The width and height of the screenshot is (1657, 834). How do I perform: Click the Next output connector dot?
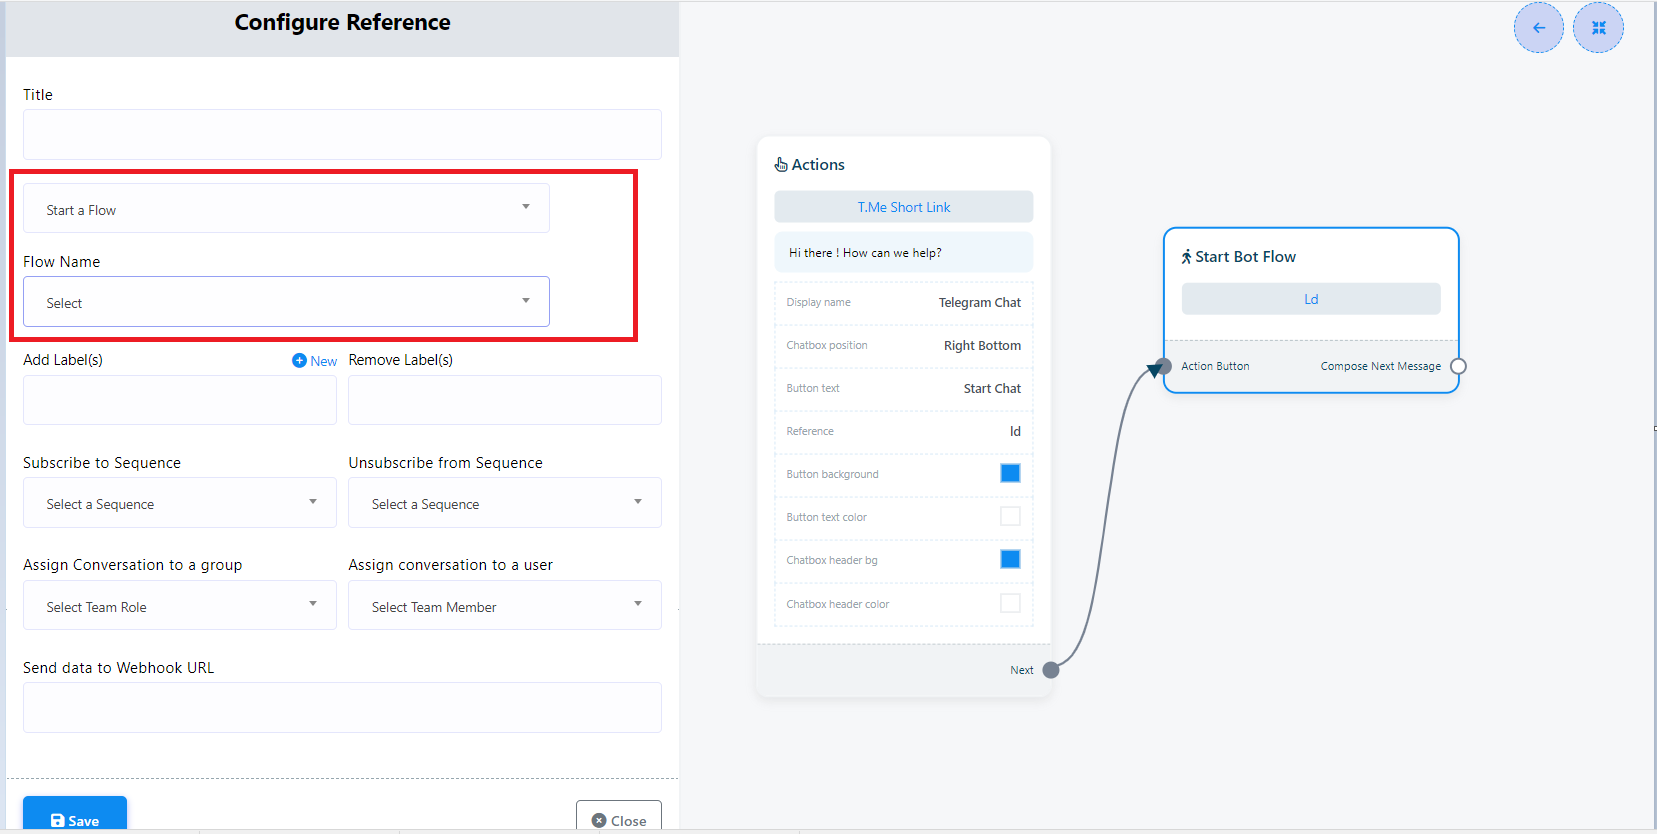(1051, 670)
